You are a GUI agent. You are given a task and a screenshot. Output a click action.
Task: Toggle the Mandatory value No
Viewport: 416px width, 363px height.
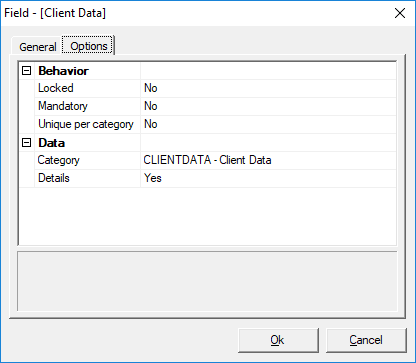coord(269,106)
